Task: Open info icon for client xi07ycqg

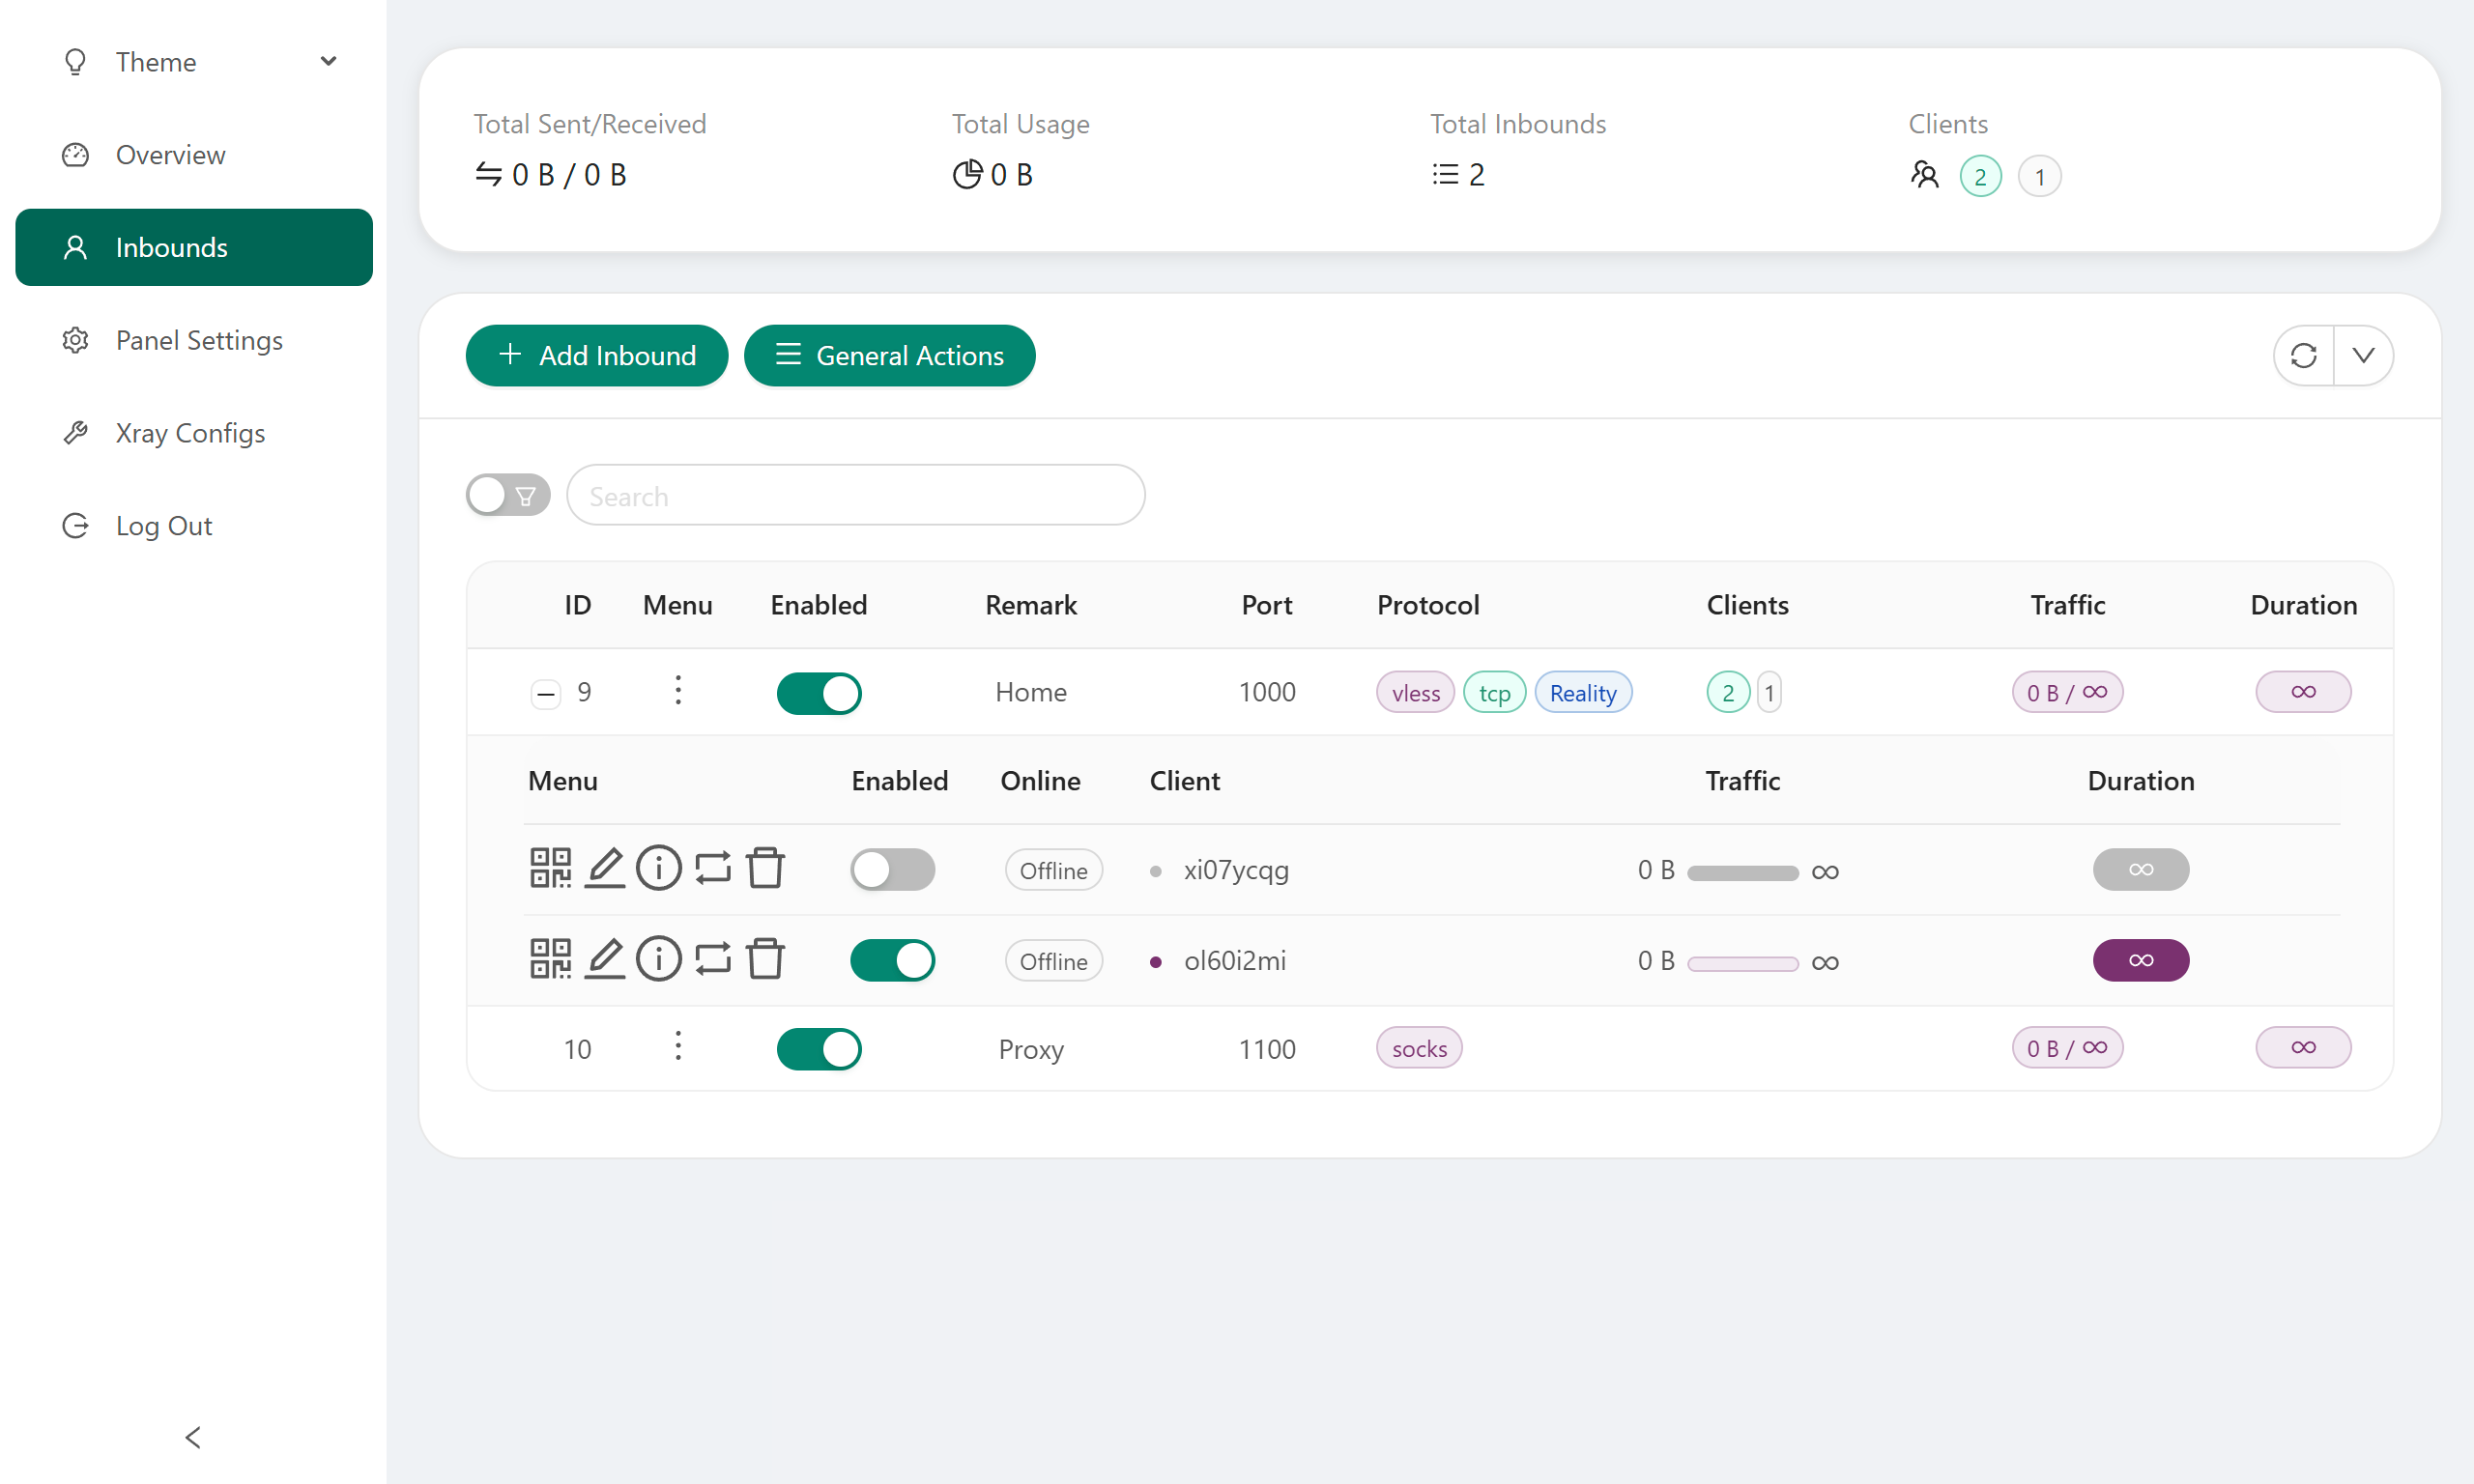Action: click(658, 868)
